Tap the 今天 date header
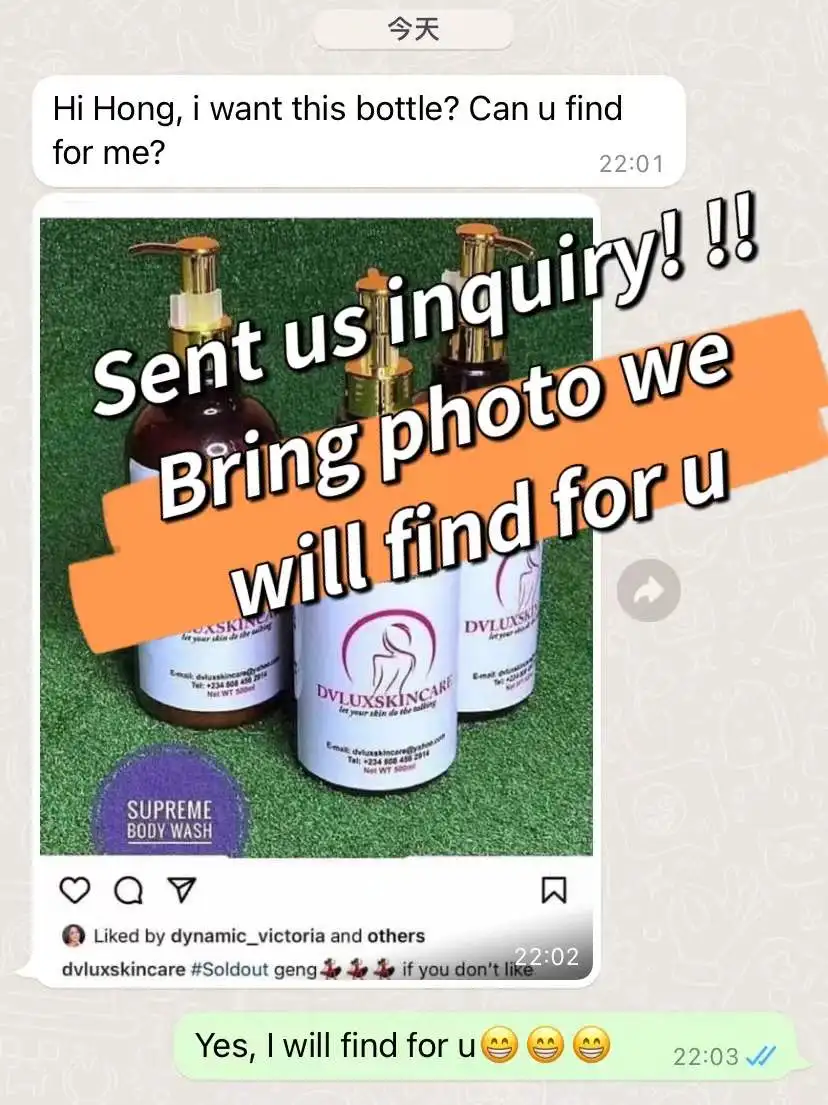The height and width of the screenshot is (1105, 828). [x=414, y=29]
